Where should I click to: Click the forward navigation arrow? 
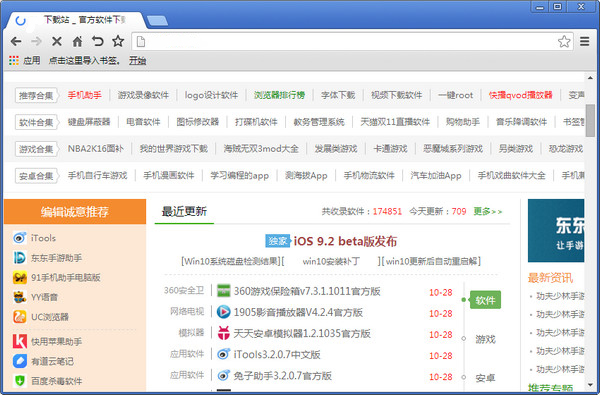click(x=36, y=41)
